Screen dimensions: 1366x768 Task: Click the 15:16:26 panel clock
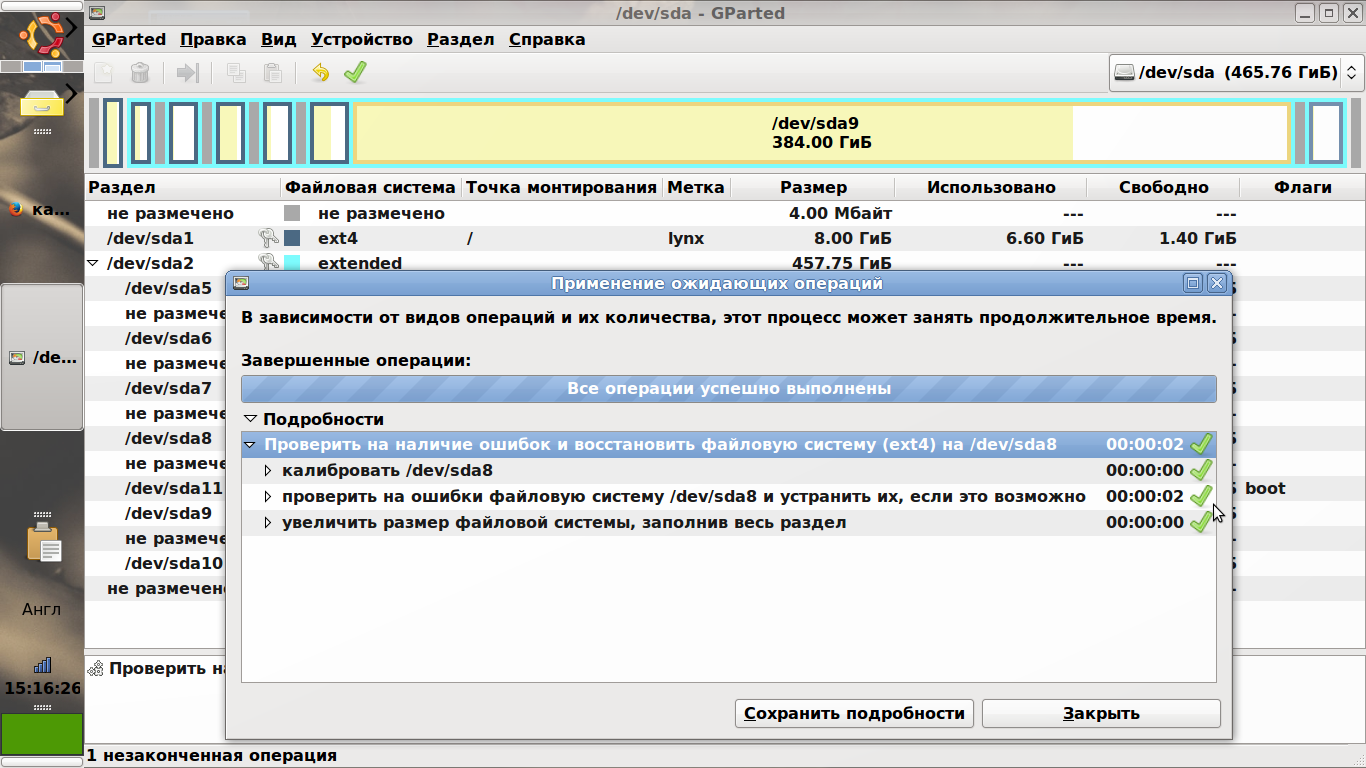coord(42,688)
